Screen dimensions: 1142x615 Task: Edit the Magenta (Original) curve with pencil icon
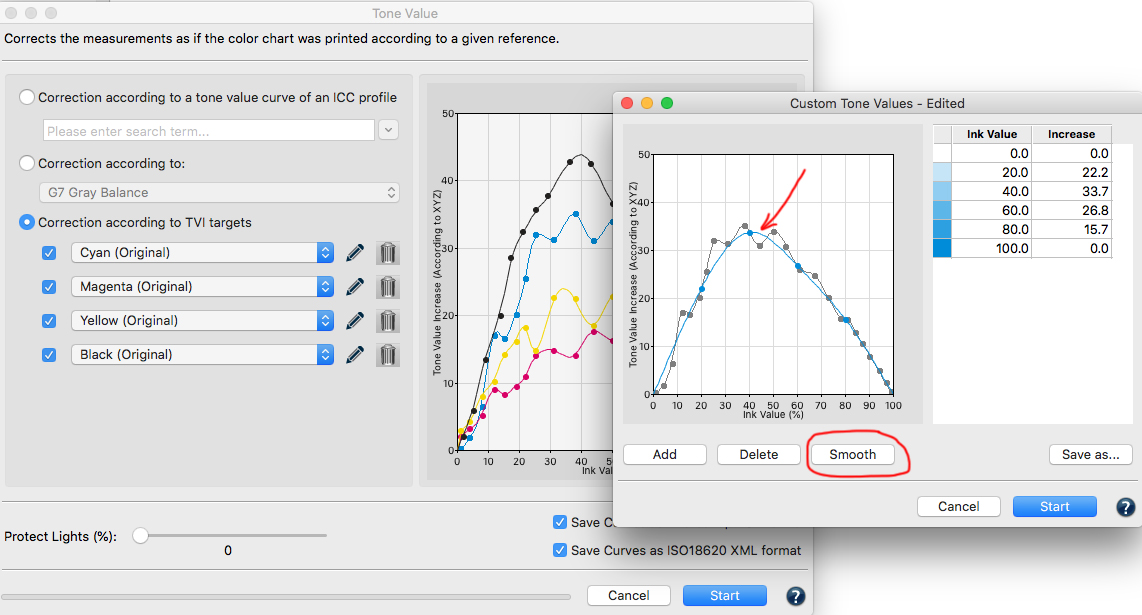355,286
